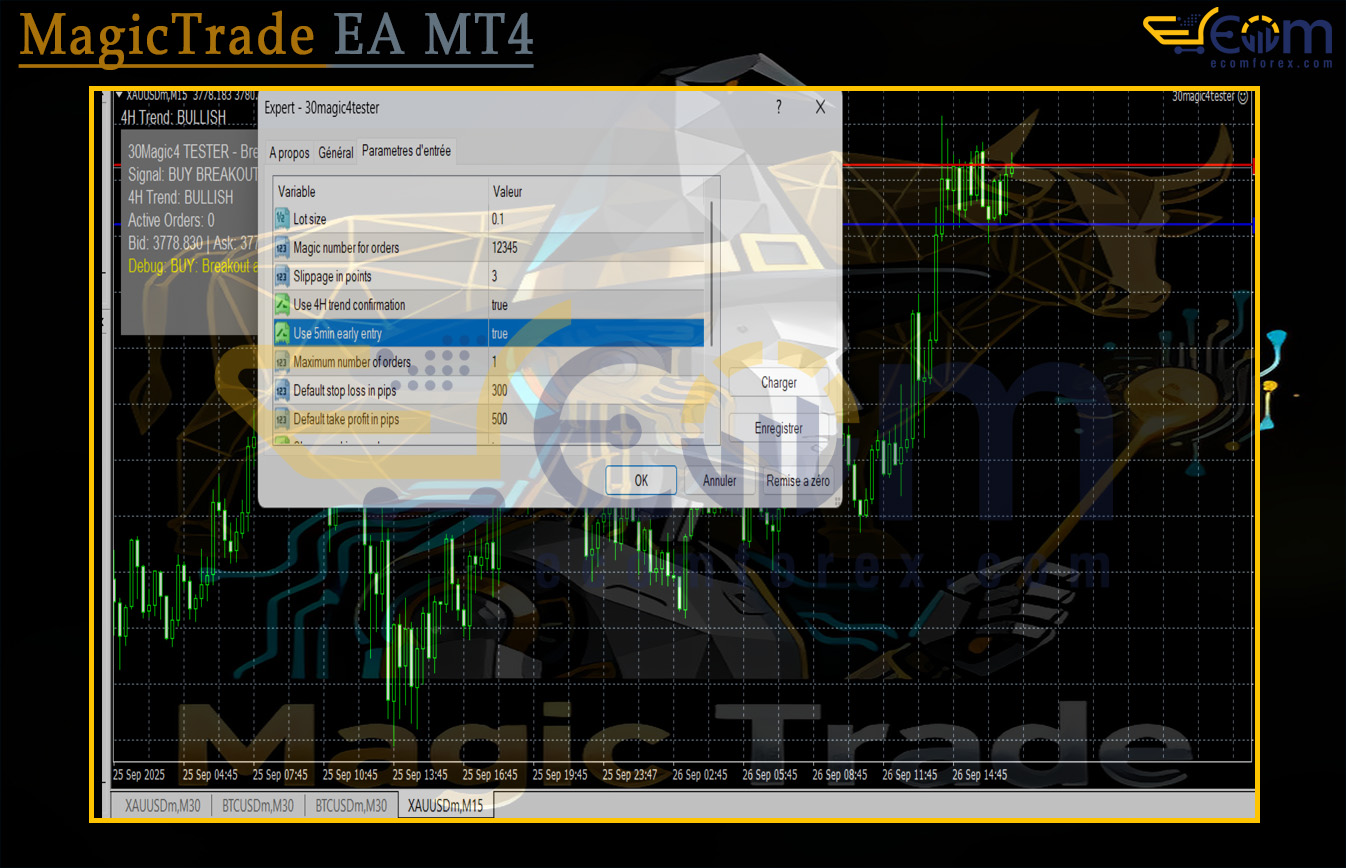
Task: Click the Enregistrer button to save settings
Action: tap(778, 428)
